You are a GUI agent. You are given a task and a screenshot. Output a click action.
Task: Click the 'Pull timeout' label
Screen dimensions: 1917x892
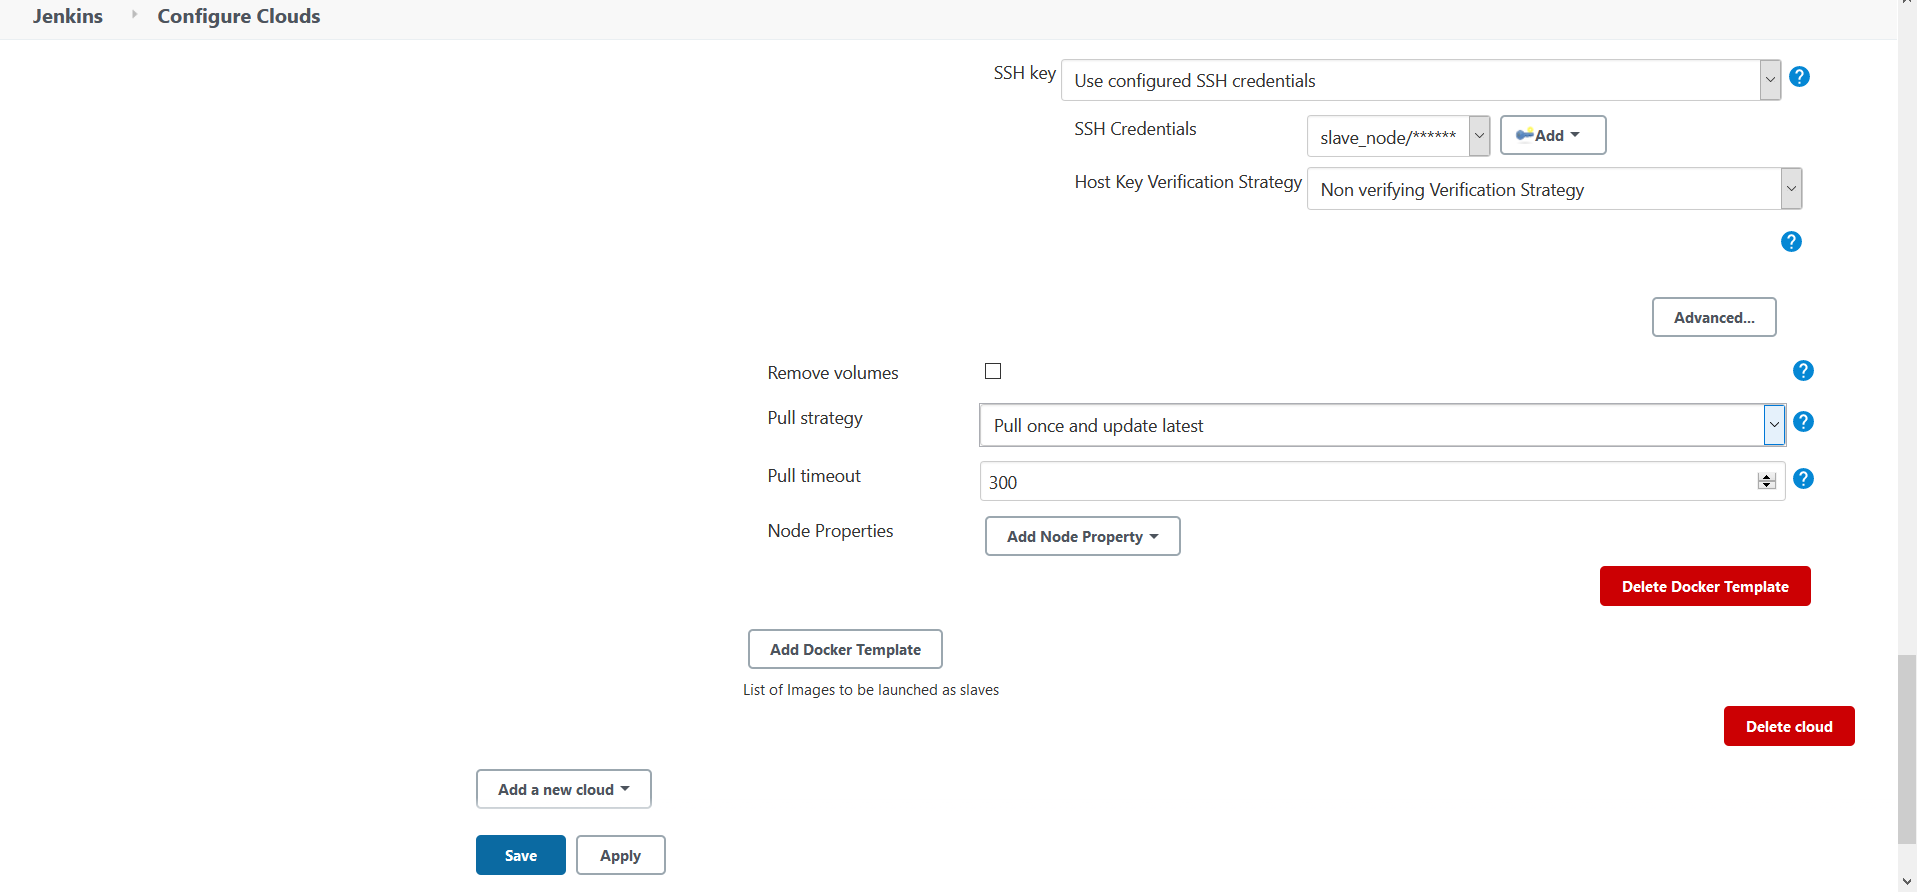814,476
